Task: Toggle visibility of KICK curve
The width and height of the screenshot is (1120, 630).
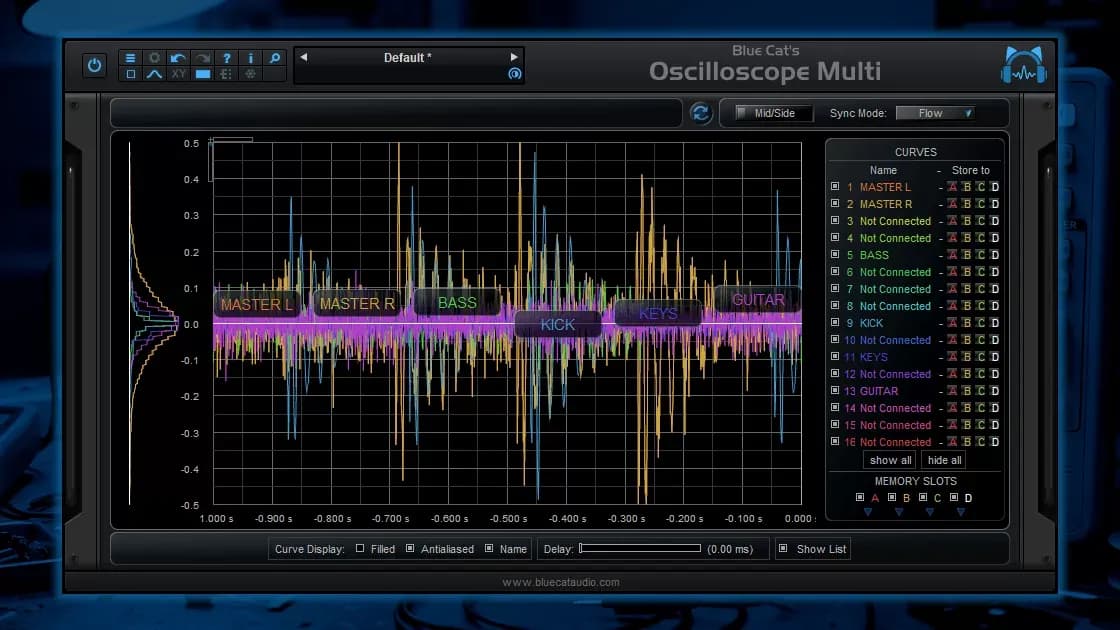Action: [x=835, y=322]
